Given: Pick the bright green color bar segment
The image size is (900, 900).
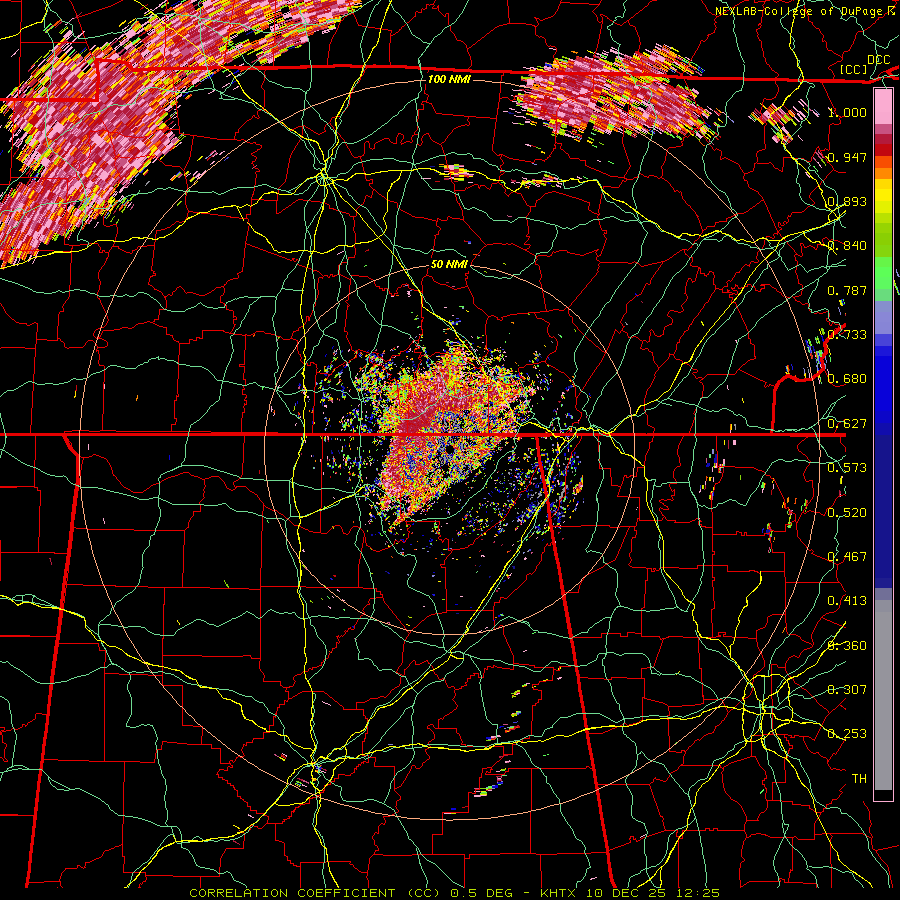Looking at the screenshot, I should (x=883, y=273).
